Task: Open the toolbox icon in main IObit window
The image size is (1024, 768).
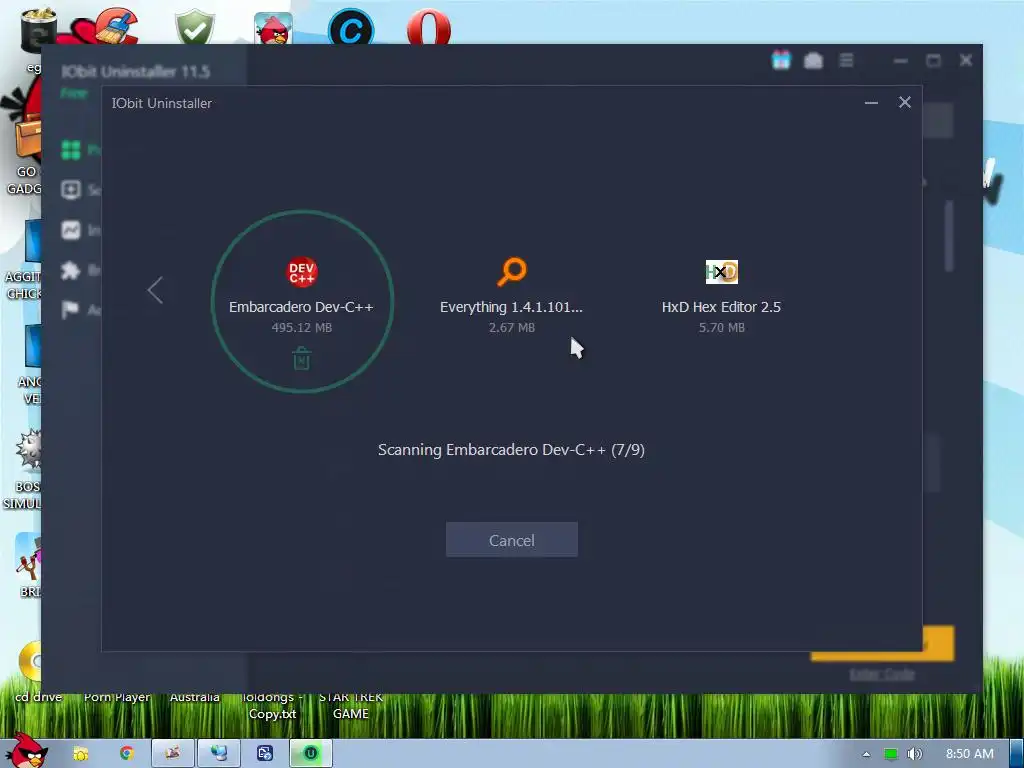Action: tap(813, 61)
